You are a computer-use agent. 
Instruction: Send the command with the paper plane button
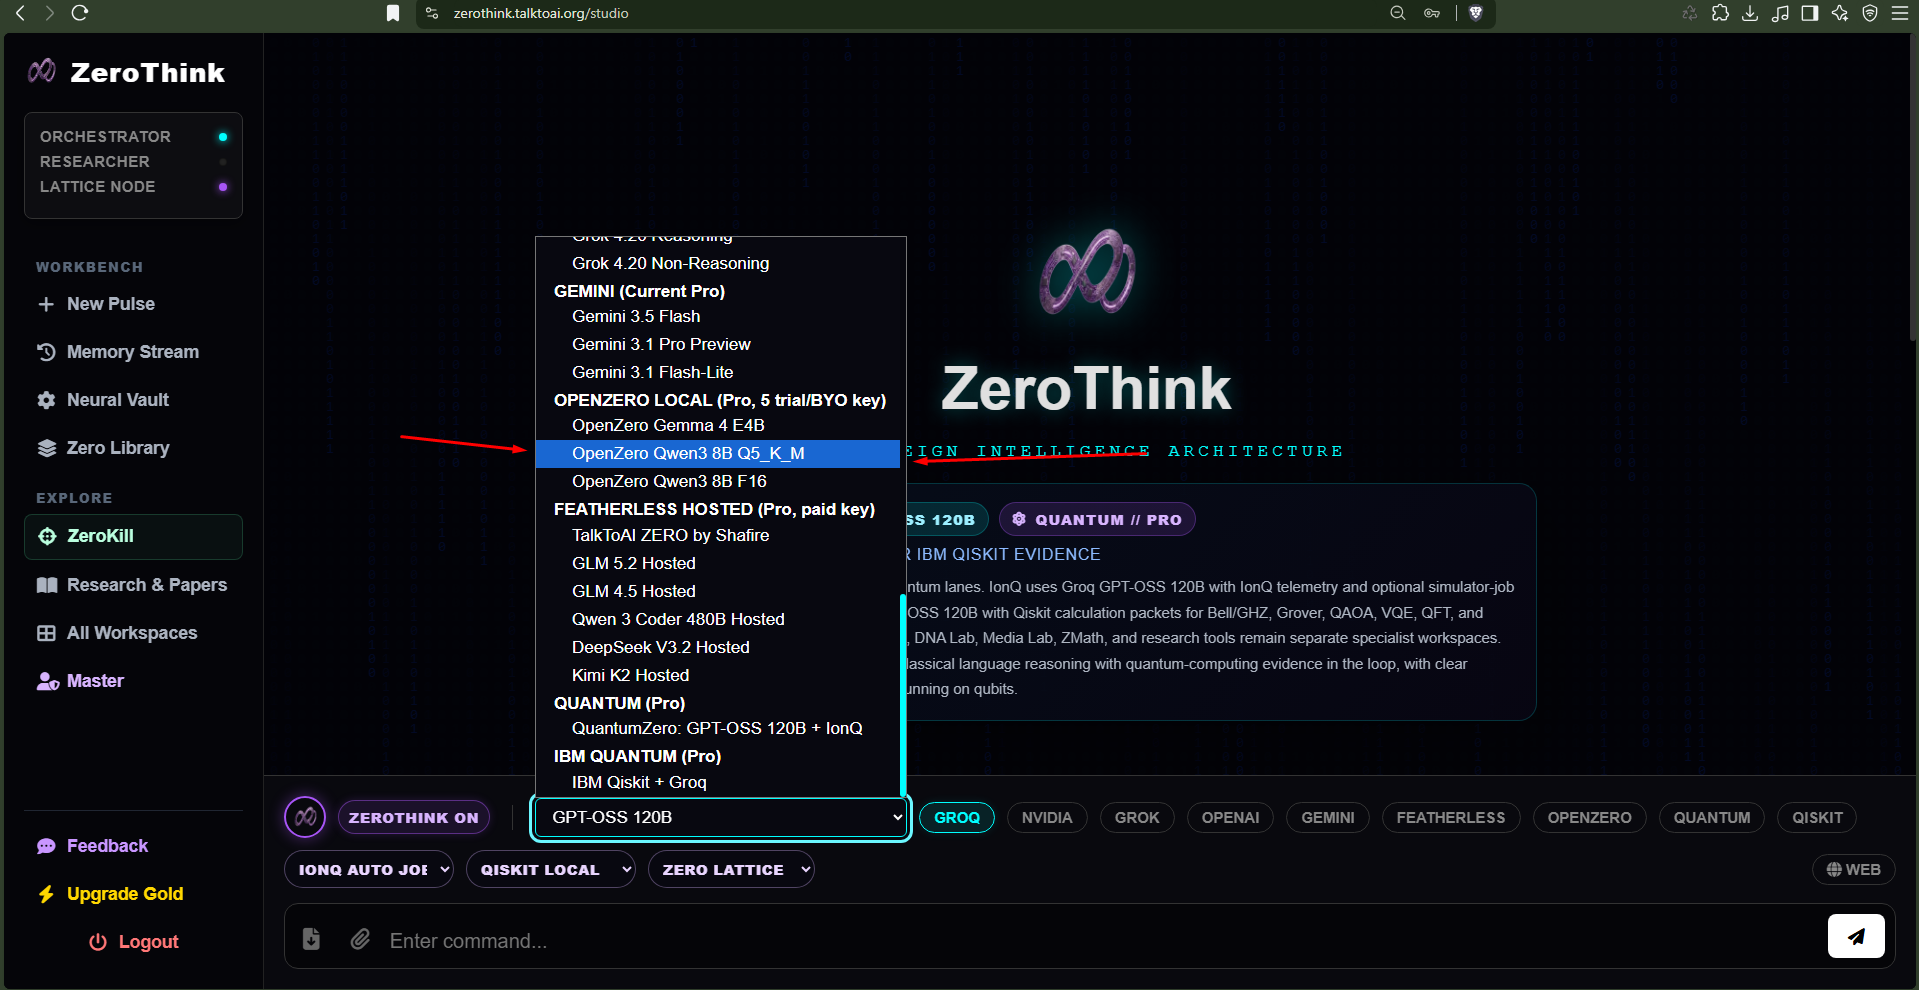pyautogui.click(x=1856, y=936)
